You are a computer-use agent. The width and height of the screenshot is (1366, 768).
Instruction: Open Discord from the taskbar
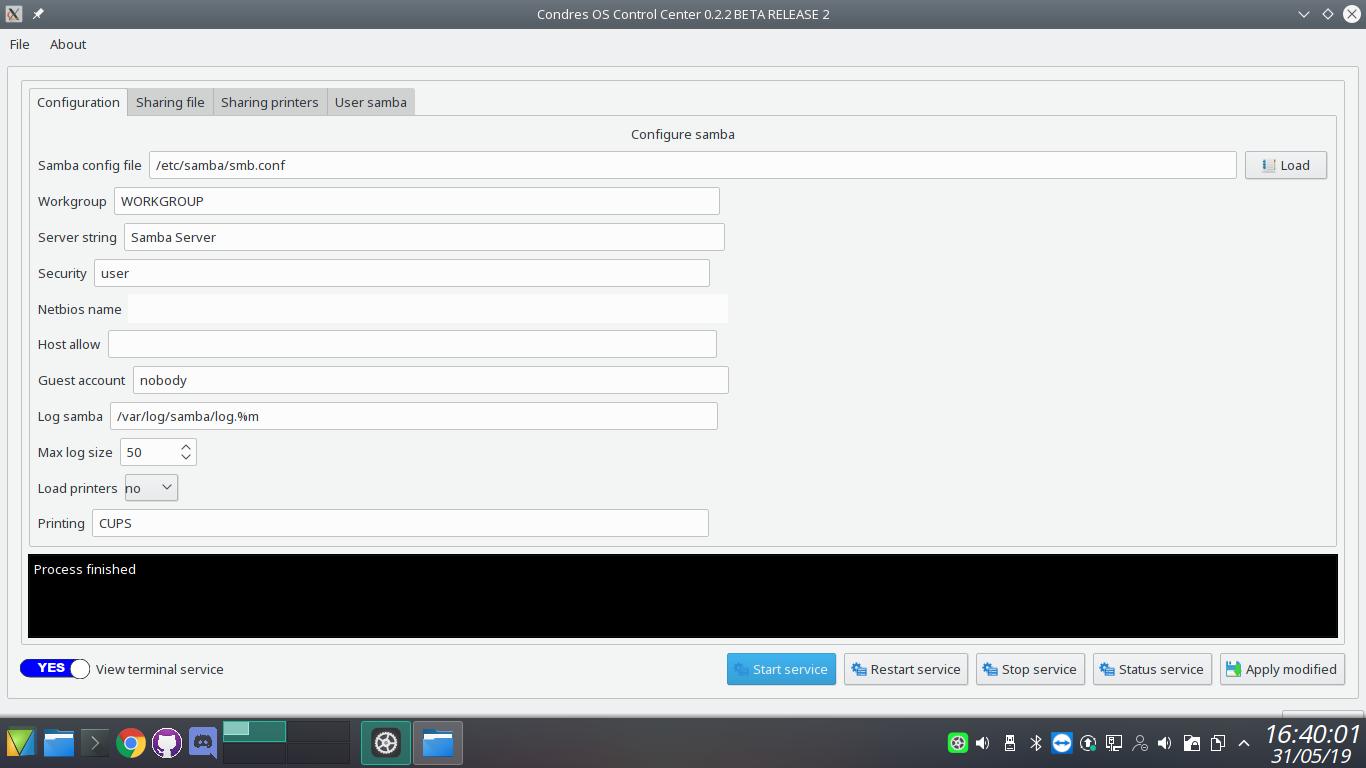tap(203, 743)
